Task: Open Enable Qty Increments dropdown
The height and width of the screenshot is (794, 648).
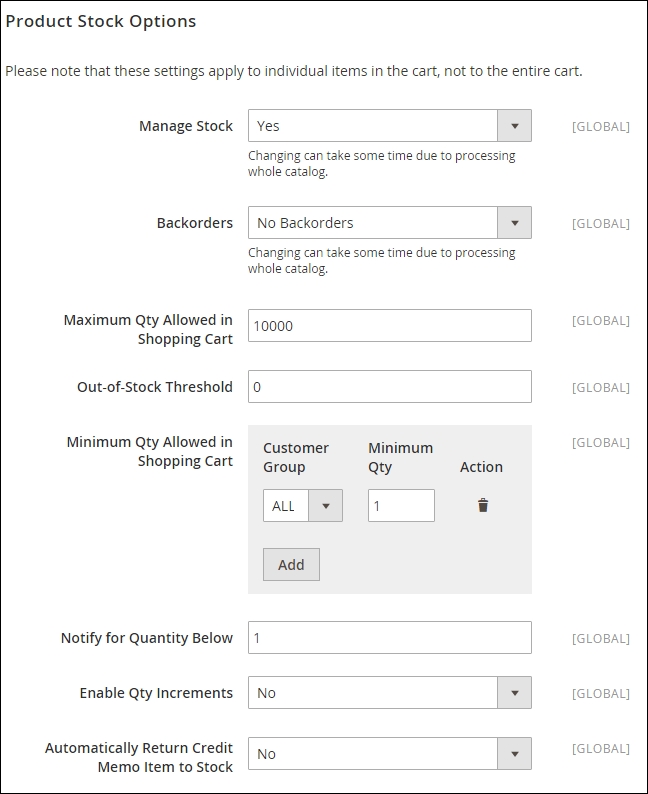Action: (x=390, y=693)
